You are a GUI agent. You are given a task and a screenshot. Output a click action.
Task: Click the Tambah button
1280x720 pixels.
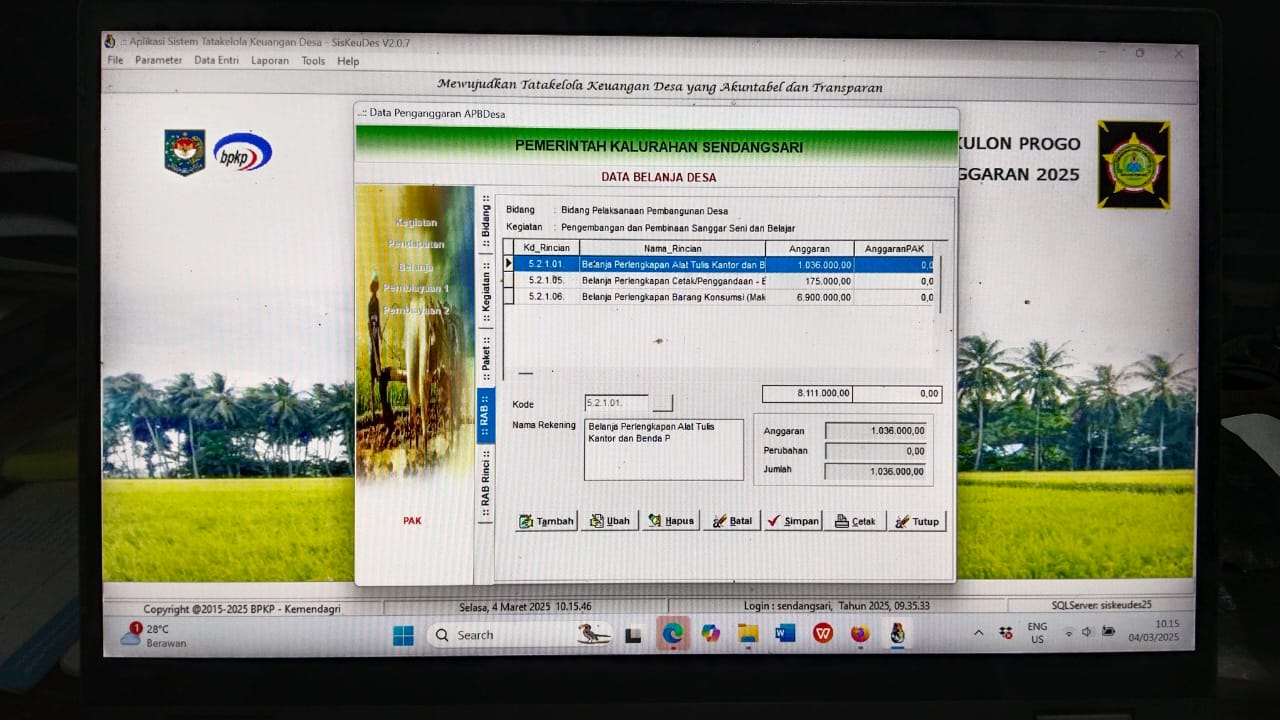[547, 521]
